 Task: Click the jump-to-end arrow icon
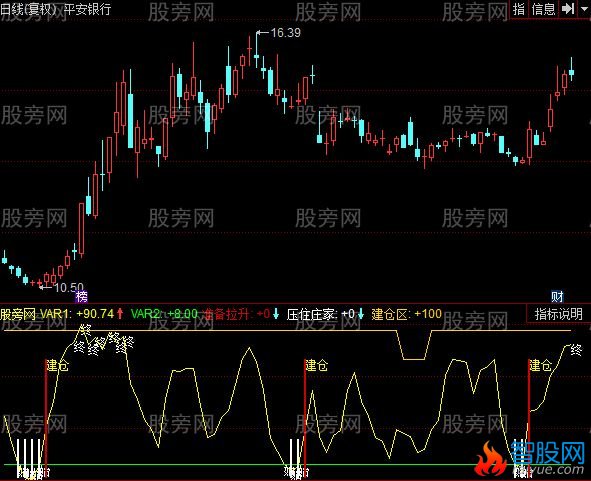click(x=567, y=9)
